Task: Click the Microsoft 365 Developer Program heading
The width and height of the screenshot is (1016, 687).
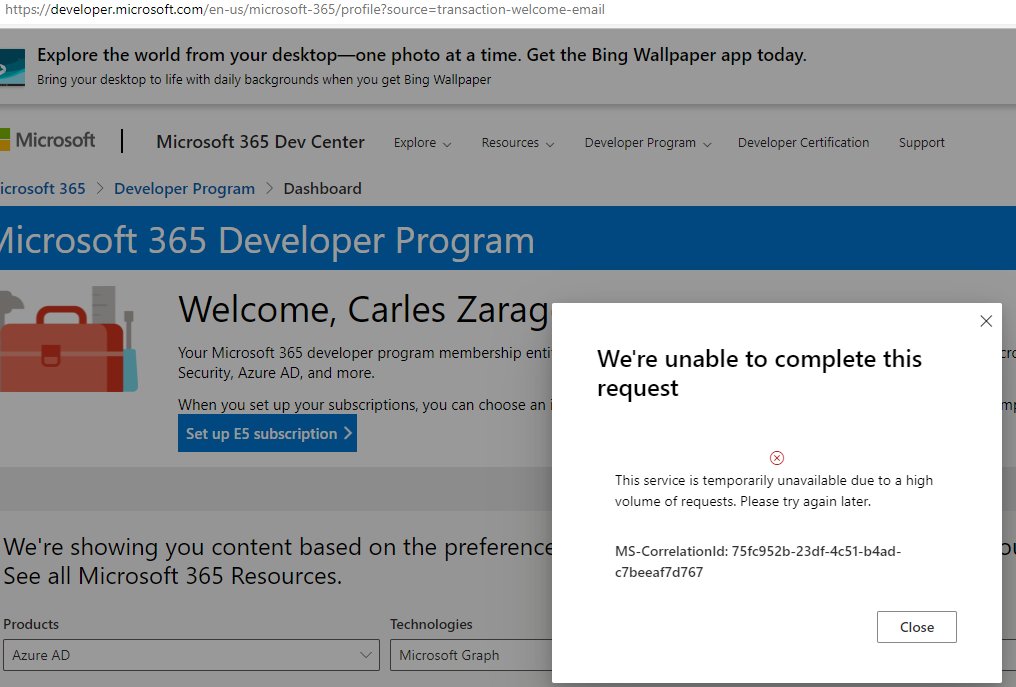Action: tap(267, 240)
